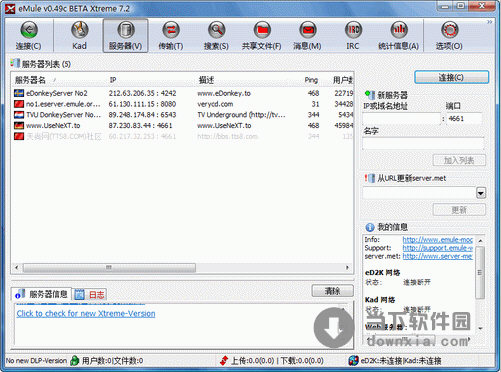The image size is (501, 372).
Task: Click the eD2K:未连接 status bar text
Action: click(381, 361)
